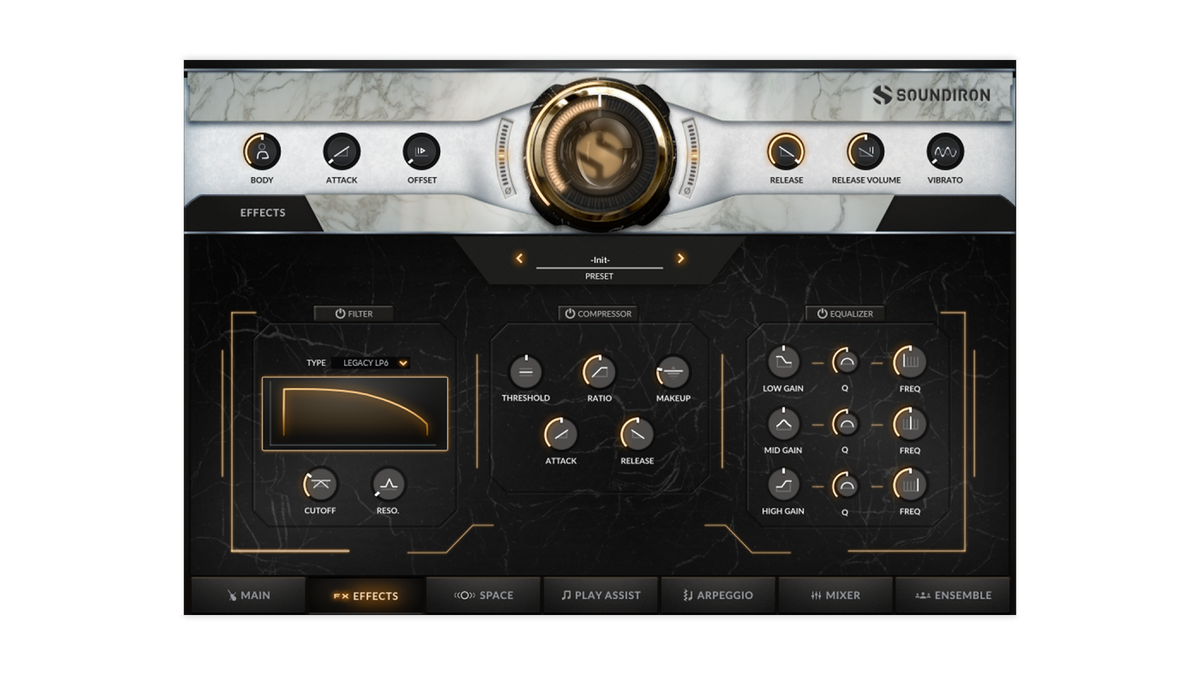Click the filter Cutoff knob
This screenshot has width=1200, height=675.
tap(320, 485)
